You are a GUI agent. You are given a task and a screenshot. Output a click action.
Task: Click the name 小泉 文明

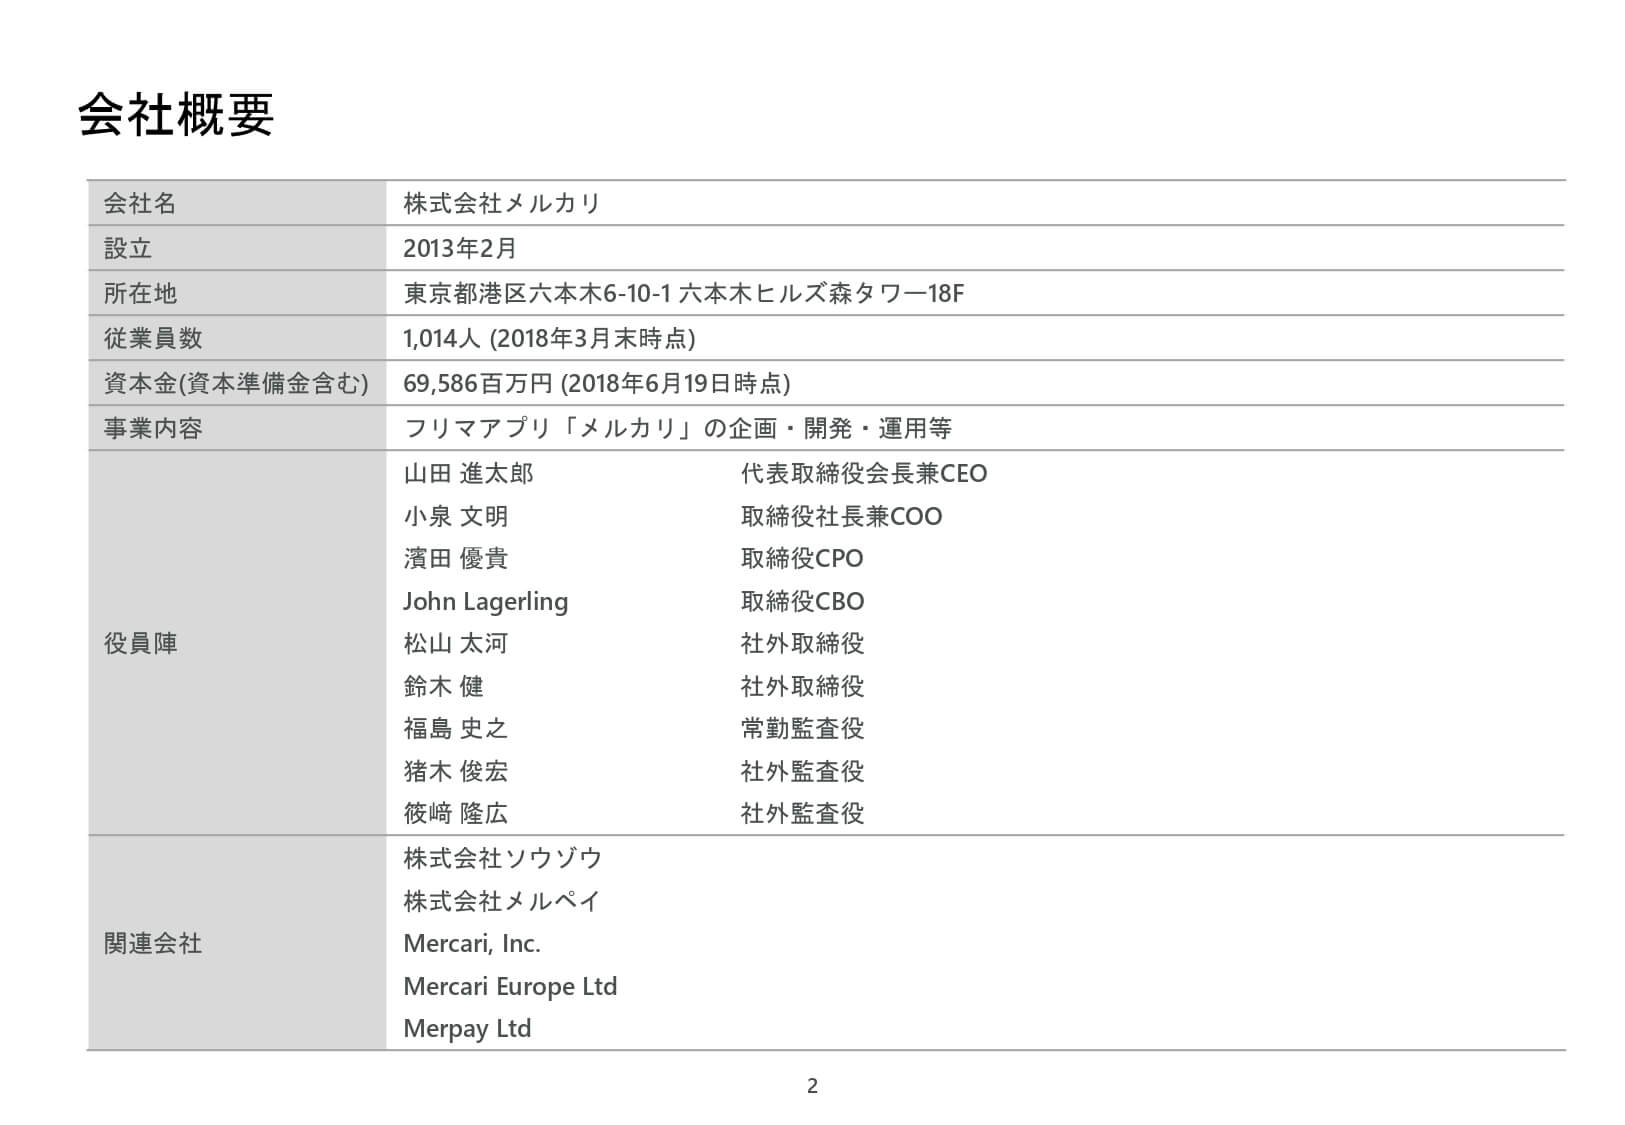[456, 516]
